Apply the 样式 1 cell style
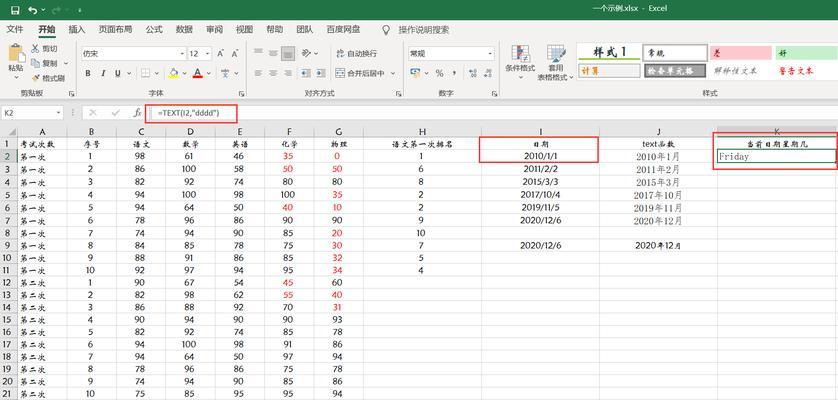This screenshot has height=400, width=838. 609,52
